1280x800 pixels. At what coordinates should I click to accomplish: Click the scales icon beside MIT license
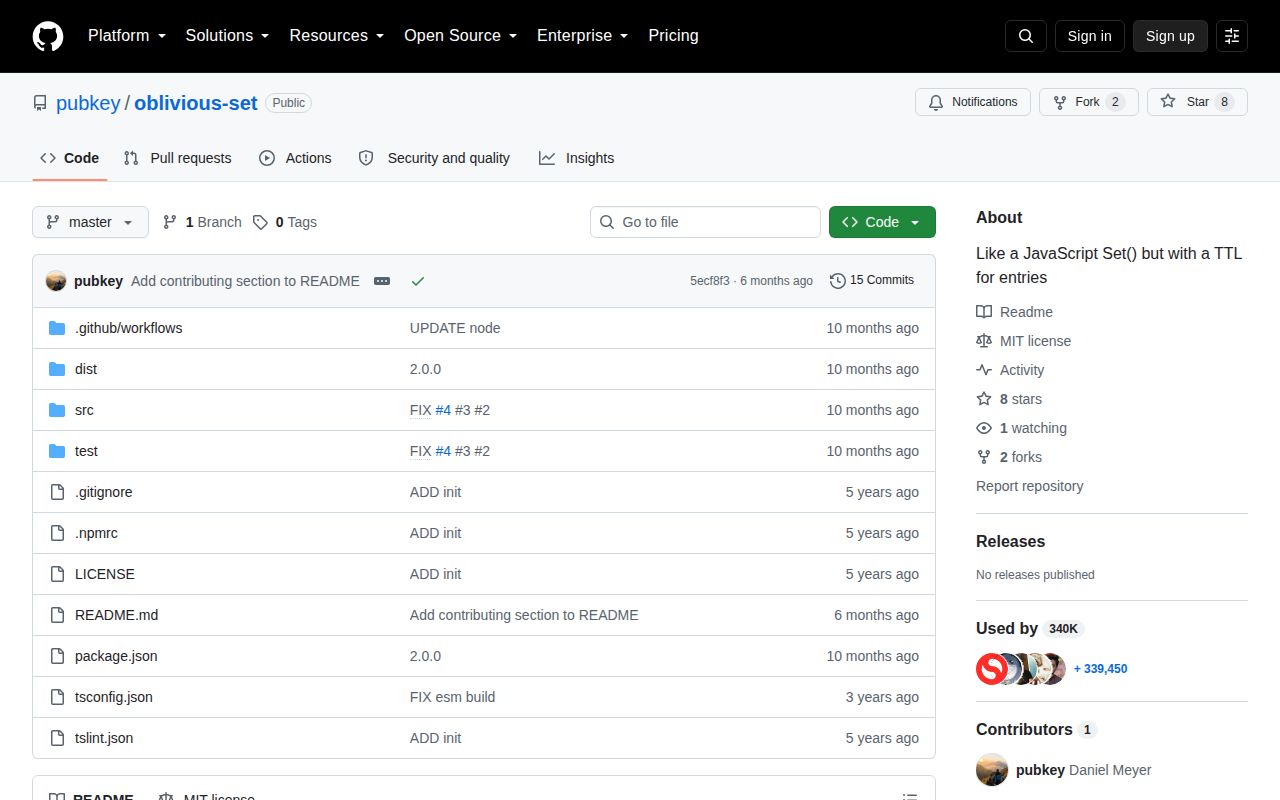point(984,341)
